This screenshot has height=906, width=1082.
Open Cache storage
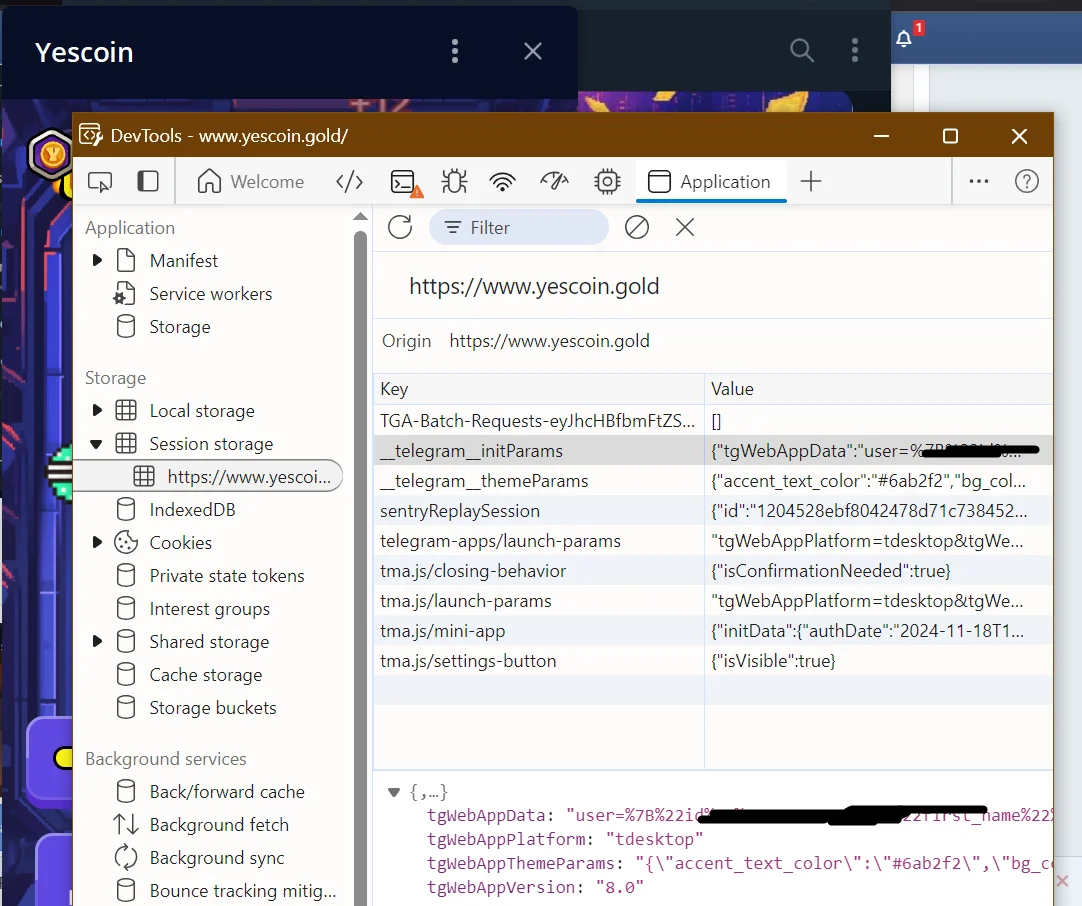206,675
